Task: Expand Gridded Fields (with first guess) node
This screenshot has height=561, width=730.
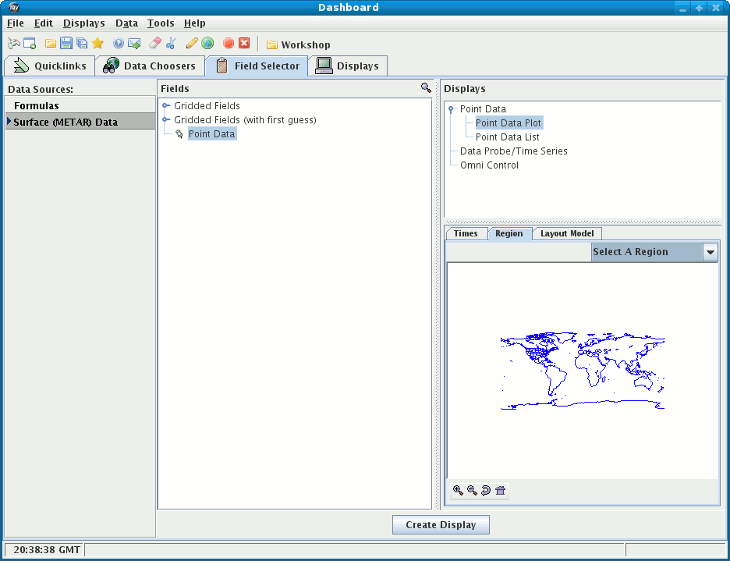Action: (166, 120)
